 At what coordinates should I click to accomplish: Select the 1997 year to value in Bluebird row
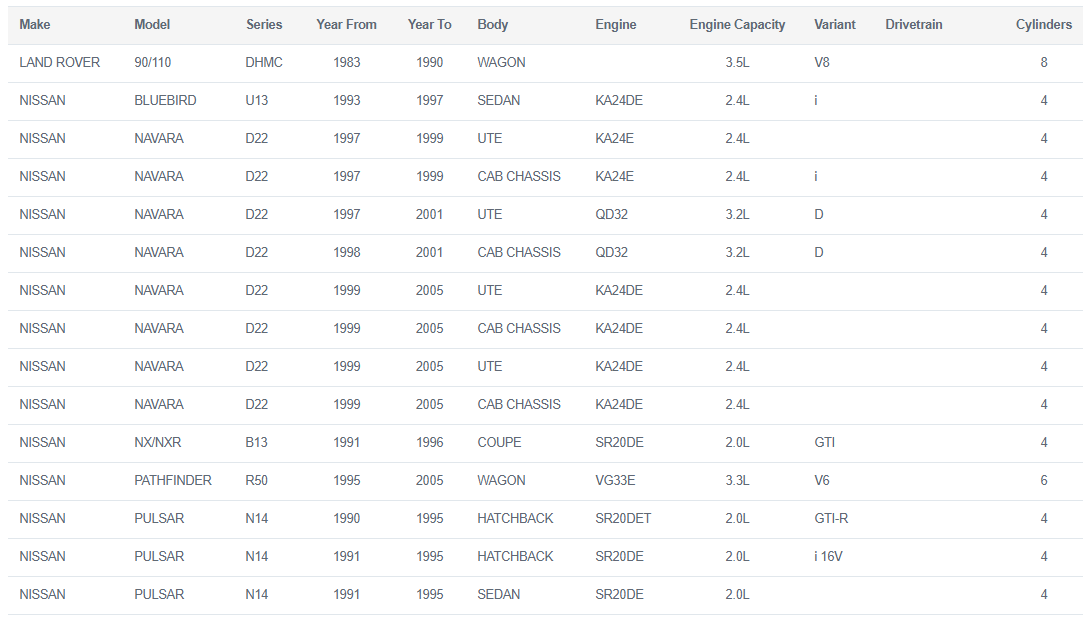430,100
